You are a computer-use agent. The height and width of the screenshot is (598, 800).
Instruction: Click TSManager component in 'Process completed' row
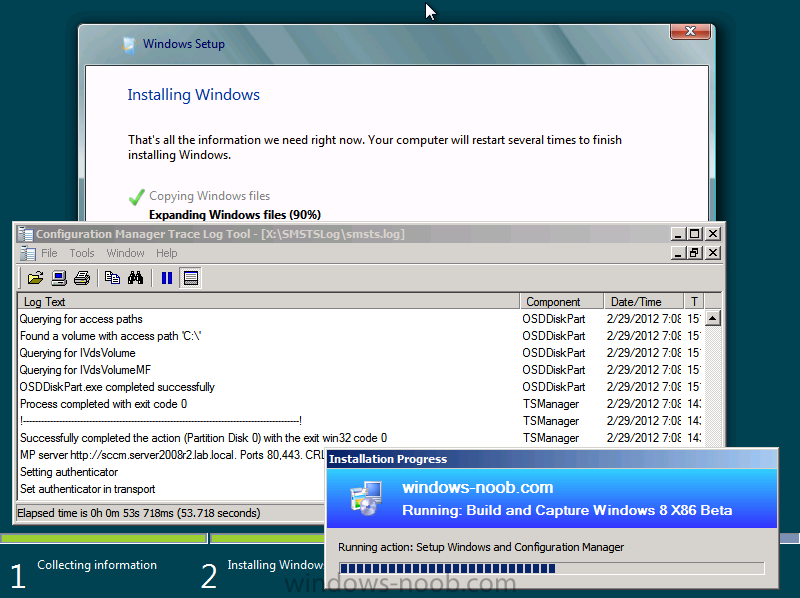tap(551, 404)
